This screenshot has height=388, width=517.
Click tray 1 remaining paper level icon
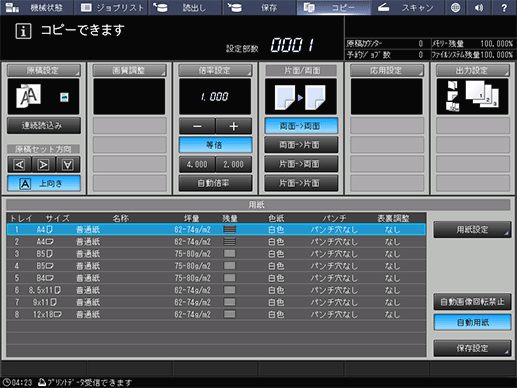pyautogui.click(x=230, y=229)
